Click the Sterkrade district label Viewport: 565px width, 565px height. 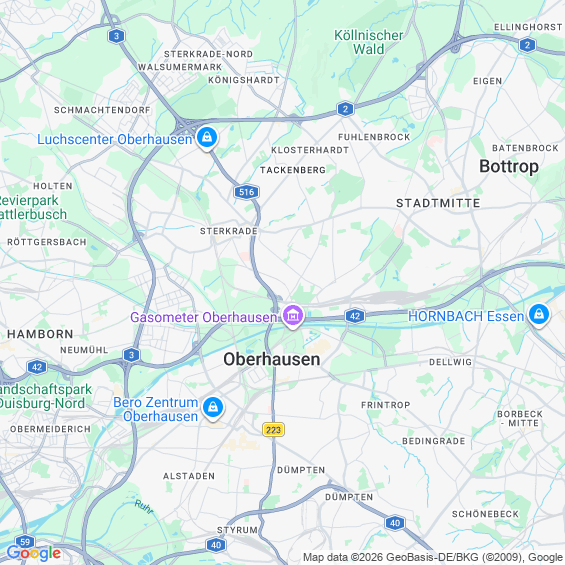coord(229,231)
